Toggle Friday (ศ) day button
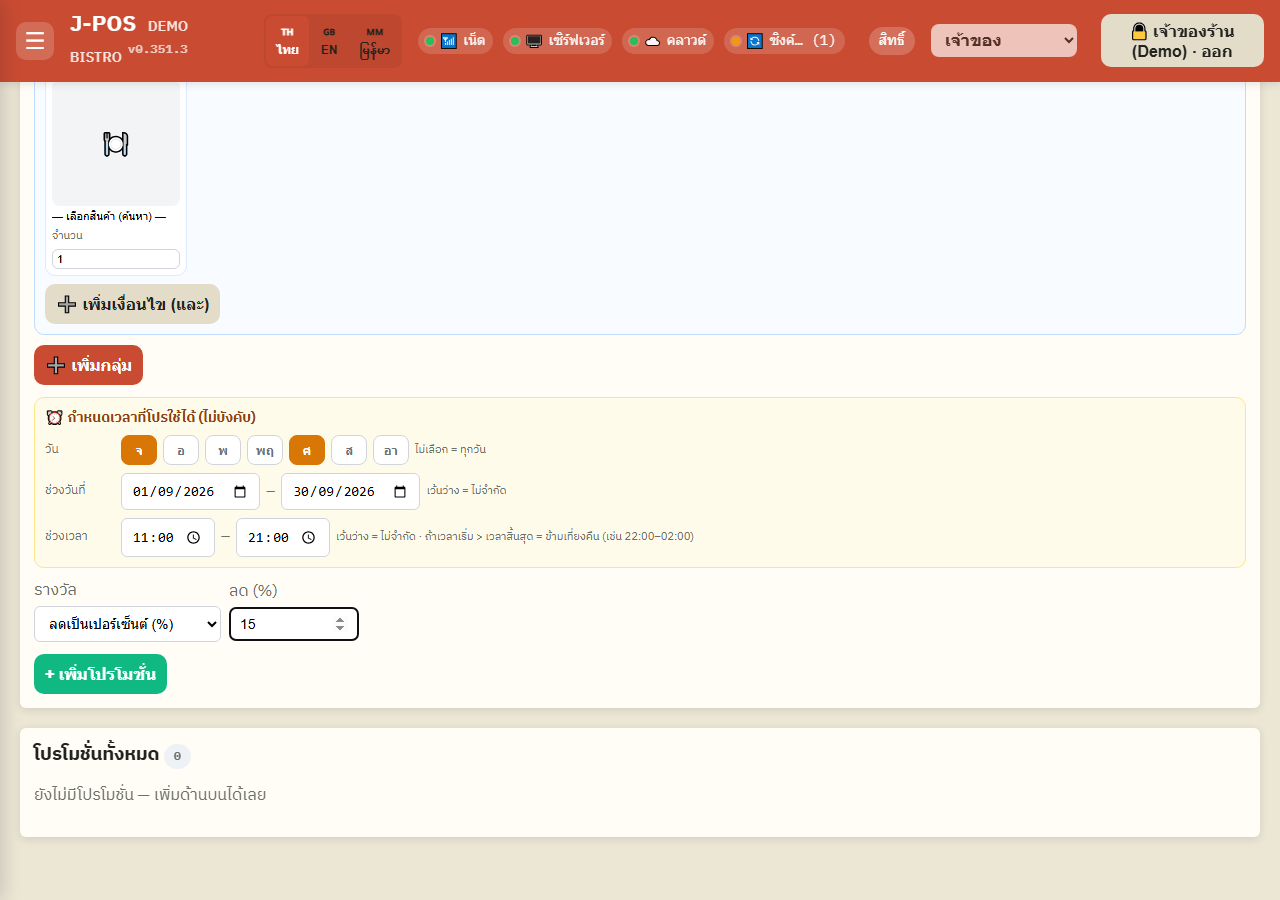1280x900 pixels. [307, 450]
